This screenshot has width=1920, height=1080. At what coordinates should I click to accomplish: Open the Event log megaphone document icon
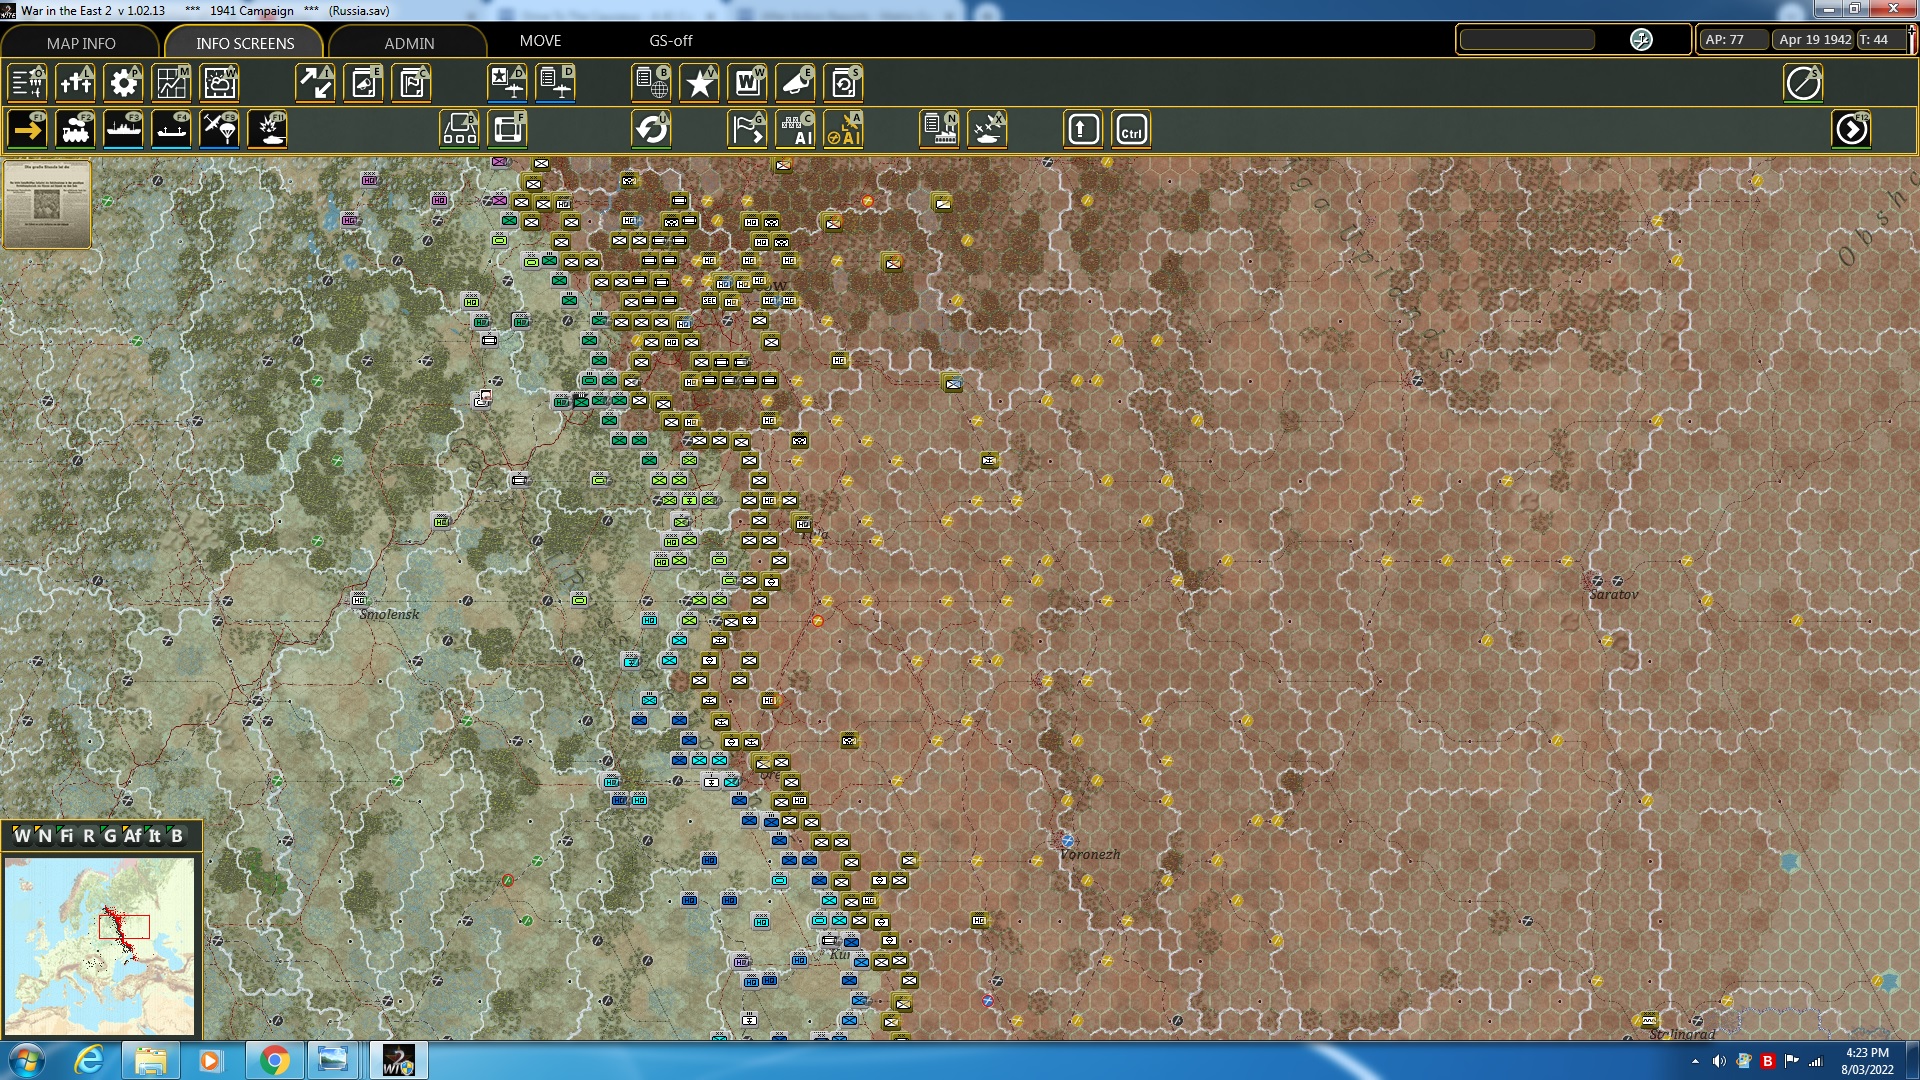point(363,83)
